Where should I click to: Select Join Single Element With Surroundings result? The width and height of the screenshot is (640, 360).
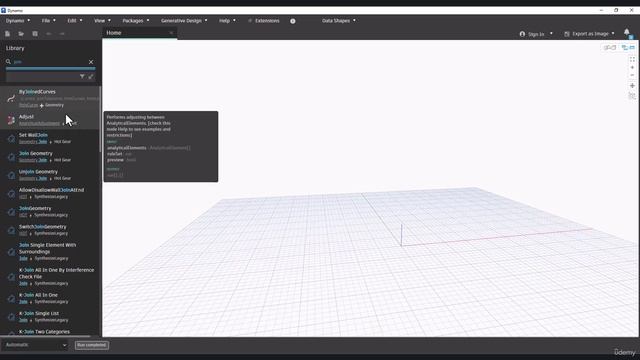pos(51,251)
